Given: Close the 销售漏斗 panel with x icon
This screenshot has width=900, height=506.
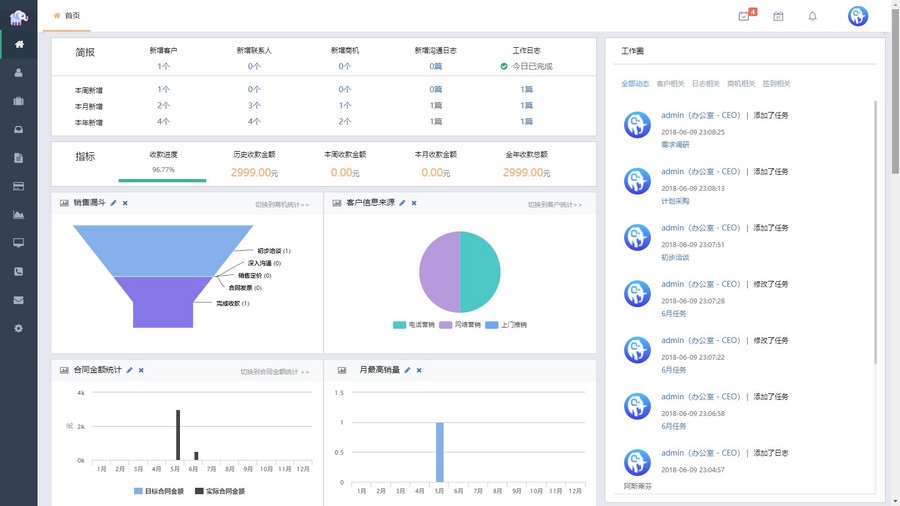Looking at the screenshot, I should click(125, 203).
